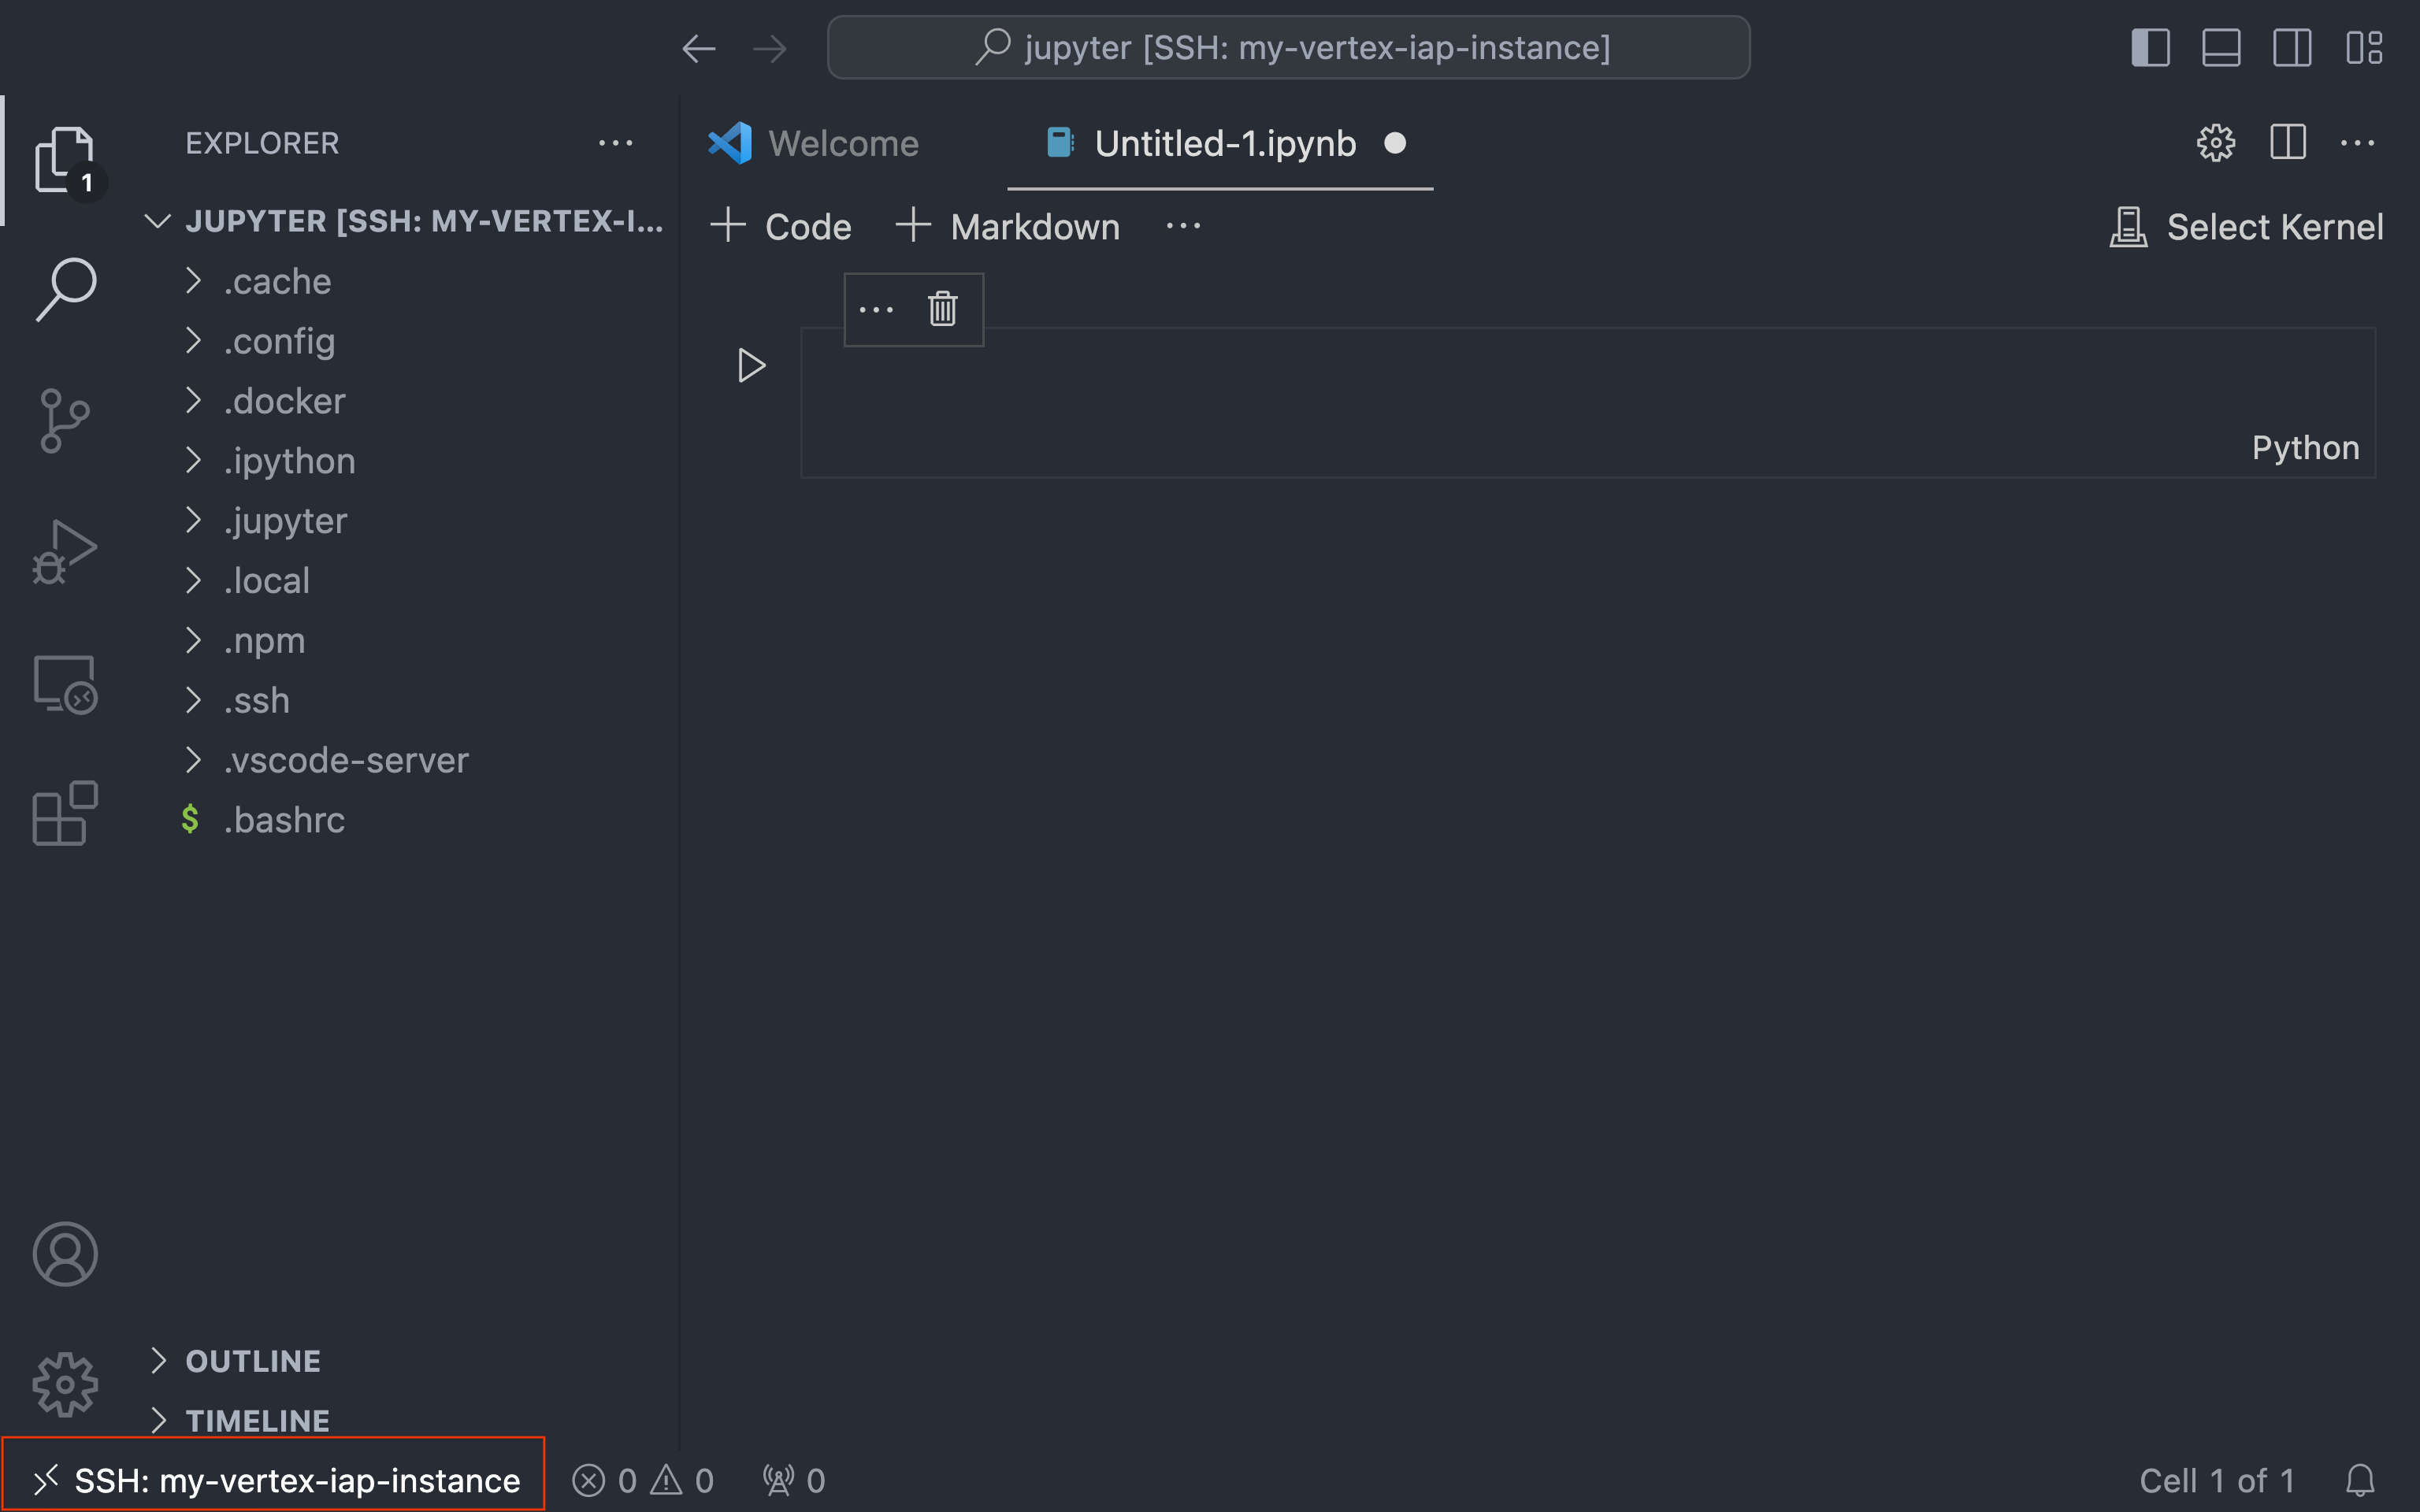Open the Accounts menu icon
The image size is (2420, 1512).
coord(65,1253)
